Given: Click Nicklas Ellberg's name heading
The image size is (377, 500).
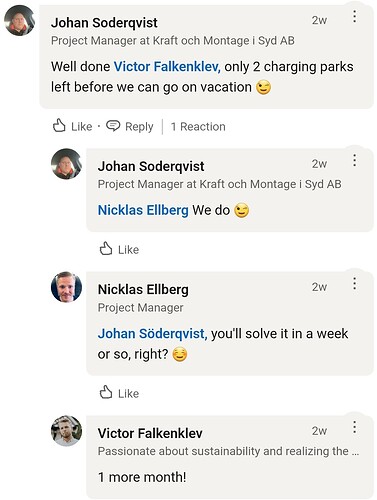Looking at the screenshot, I should click(x=143, y=289).
